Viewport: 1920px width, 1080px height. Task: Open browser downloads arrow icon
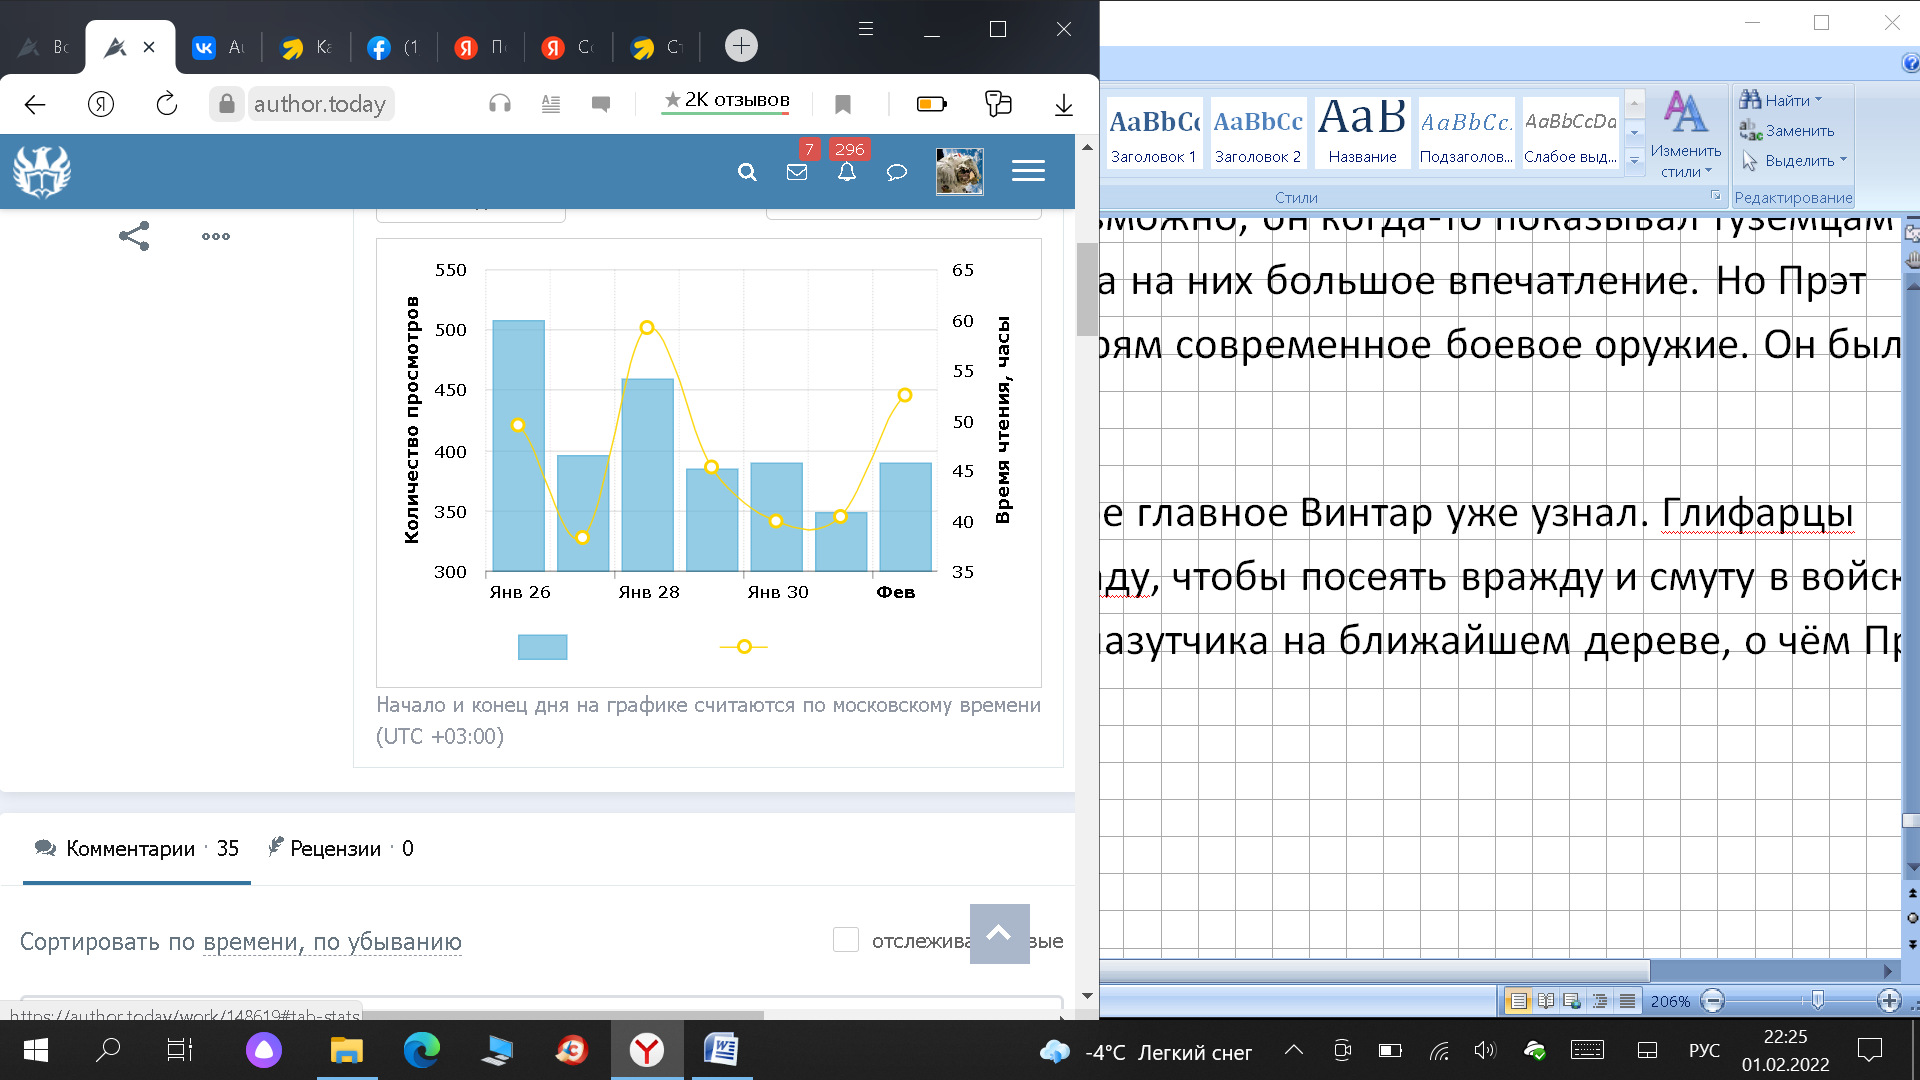pos(1064,104)
